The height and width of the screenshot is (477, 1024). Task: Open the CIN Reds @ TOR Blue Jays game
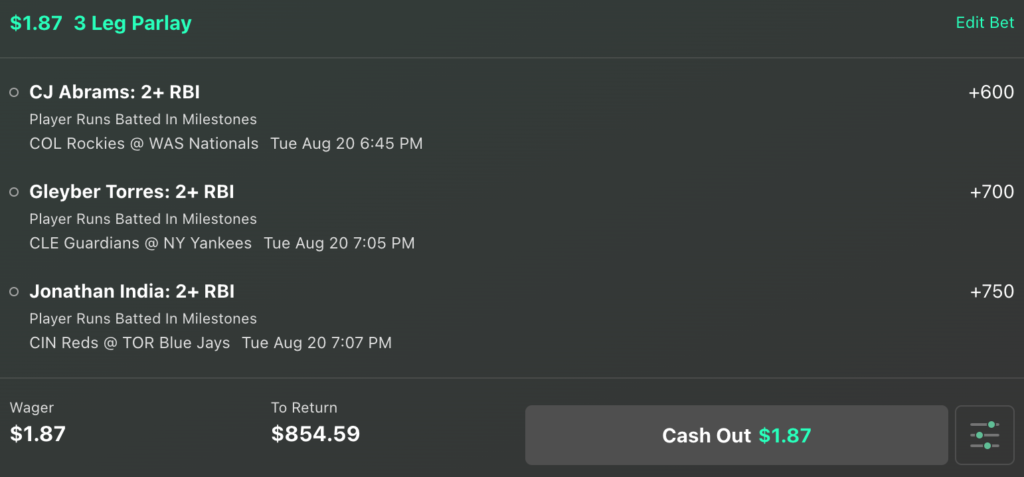point(129,342)
